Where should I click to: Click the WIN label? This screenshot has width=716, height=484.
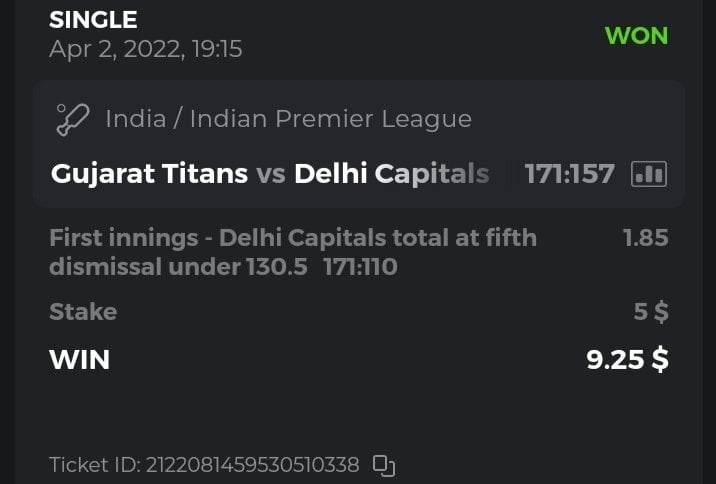coord(79,359)
